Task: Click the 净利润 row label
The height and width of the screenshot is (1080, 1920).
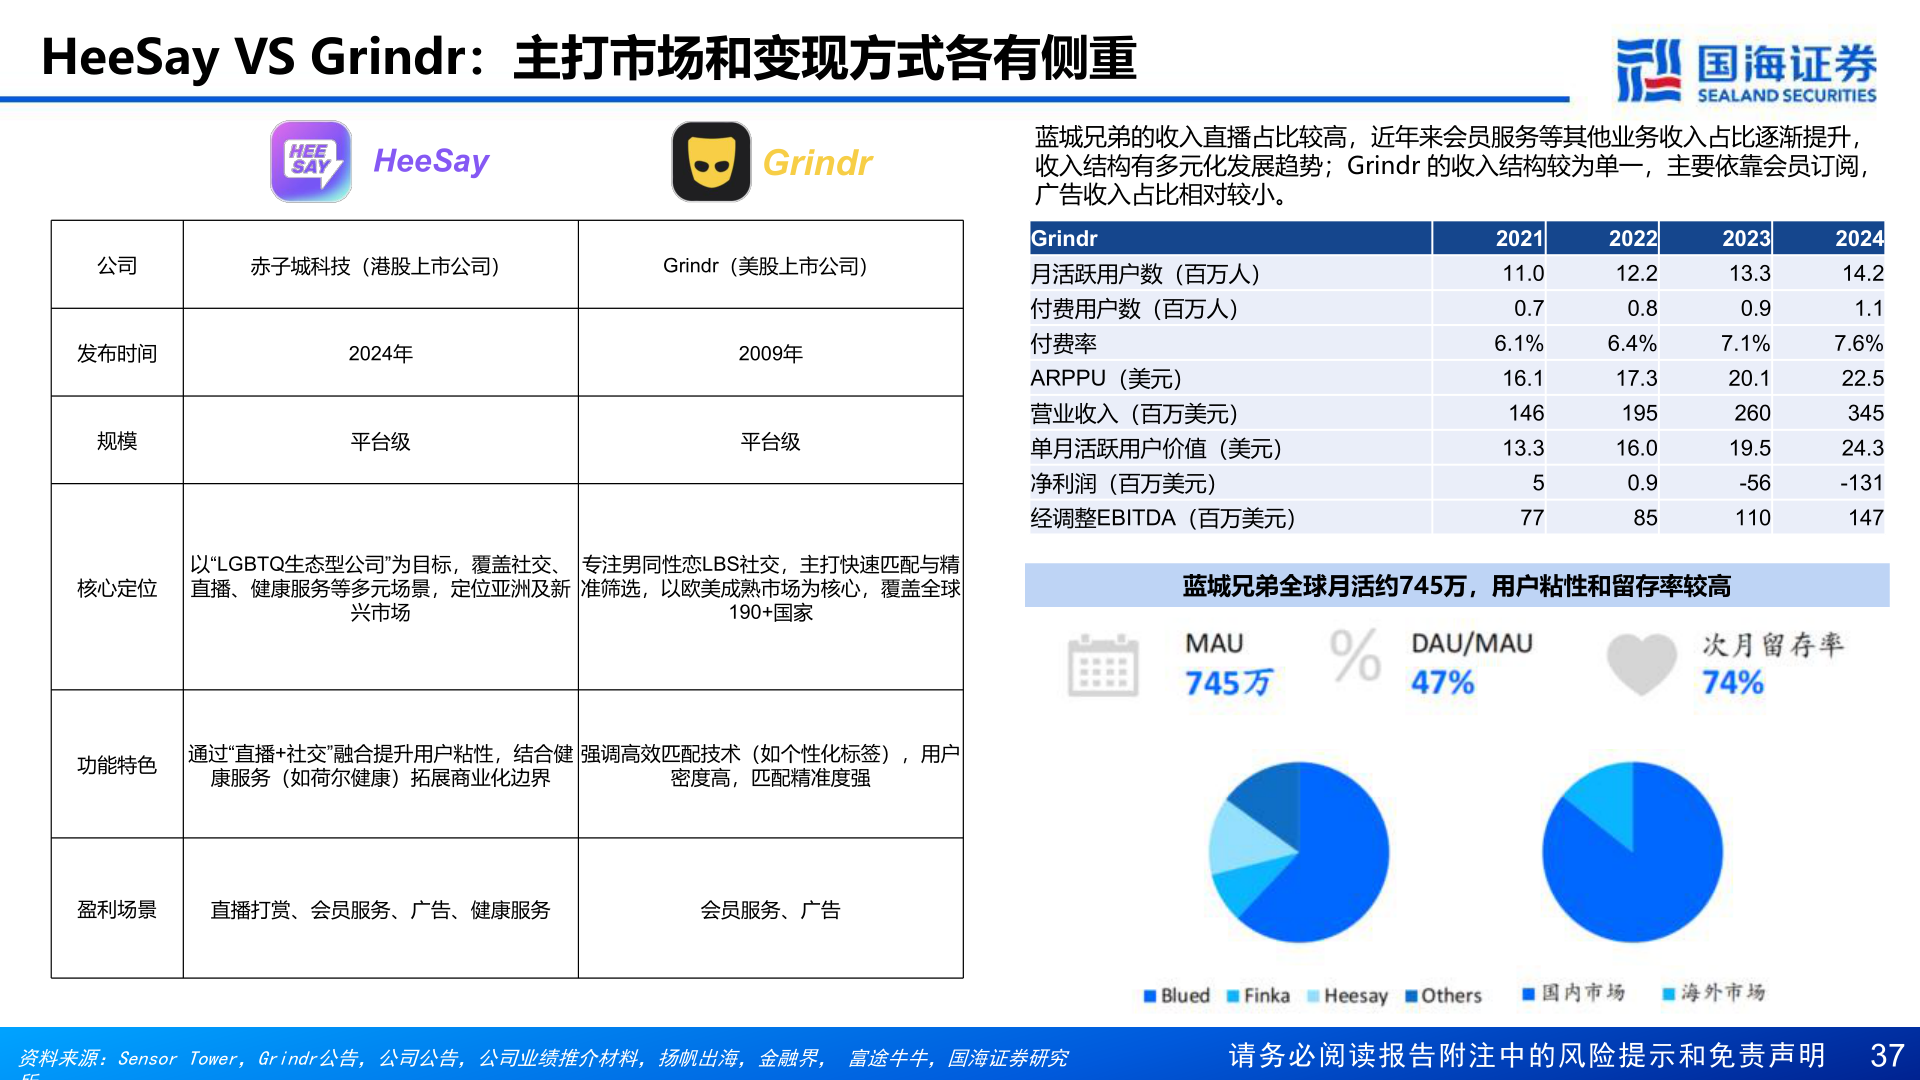Action: coord(1123,483)
